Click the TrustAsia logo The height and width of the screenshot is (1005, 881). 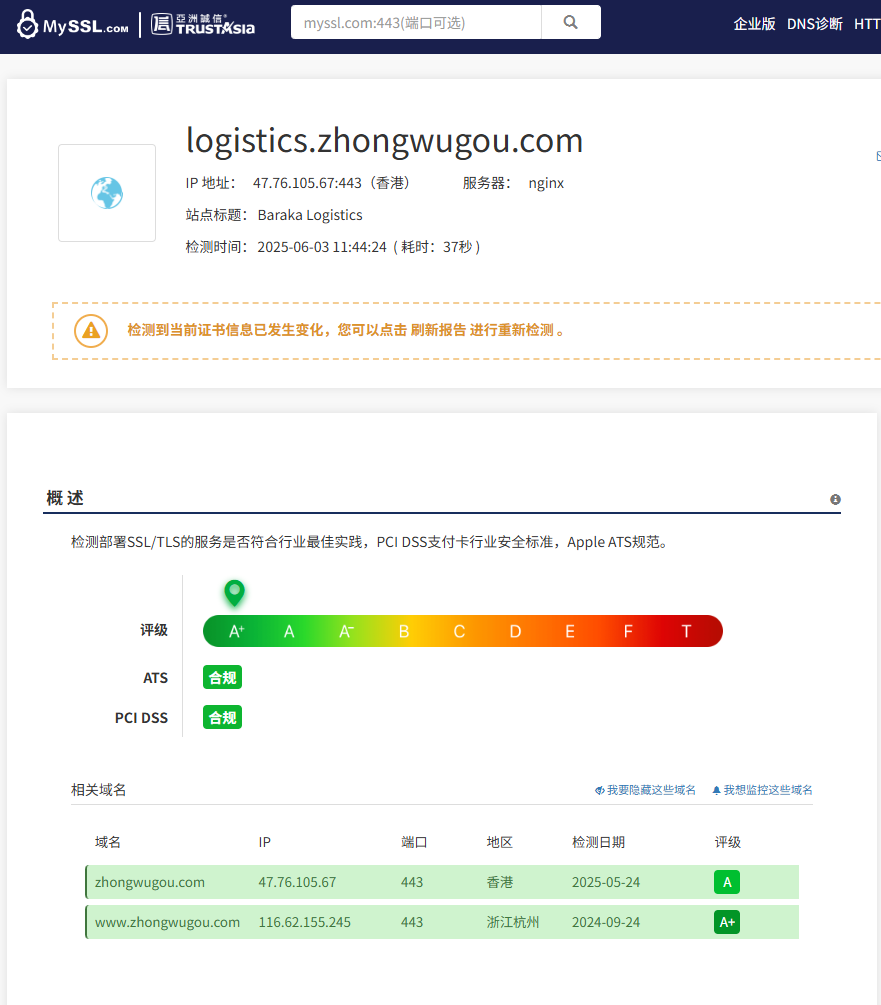(x=202, y=24)
